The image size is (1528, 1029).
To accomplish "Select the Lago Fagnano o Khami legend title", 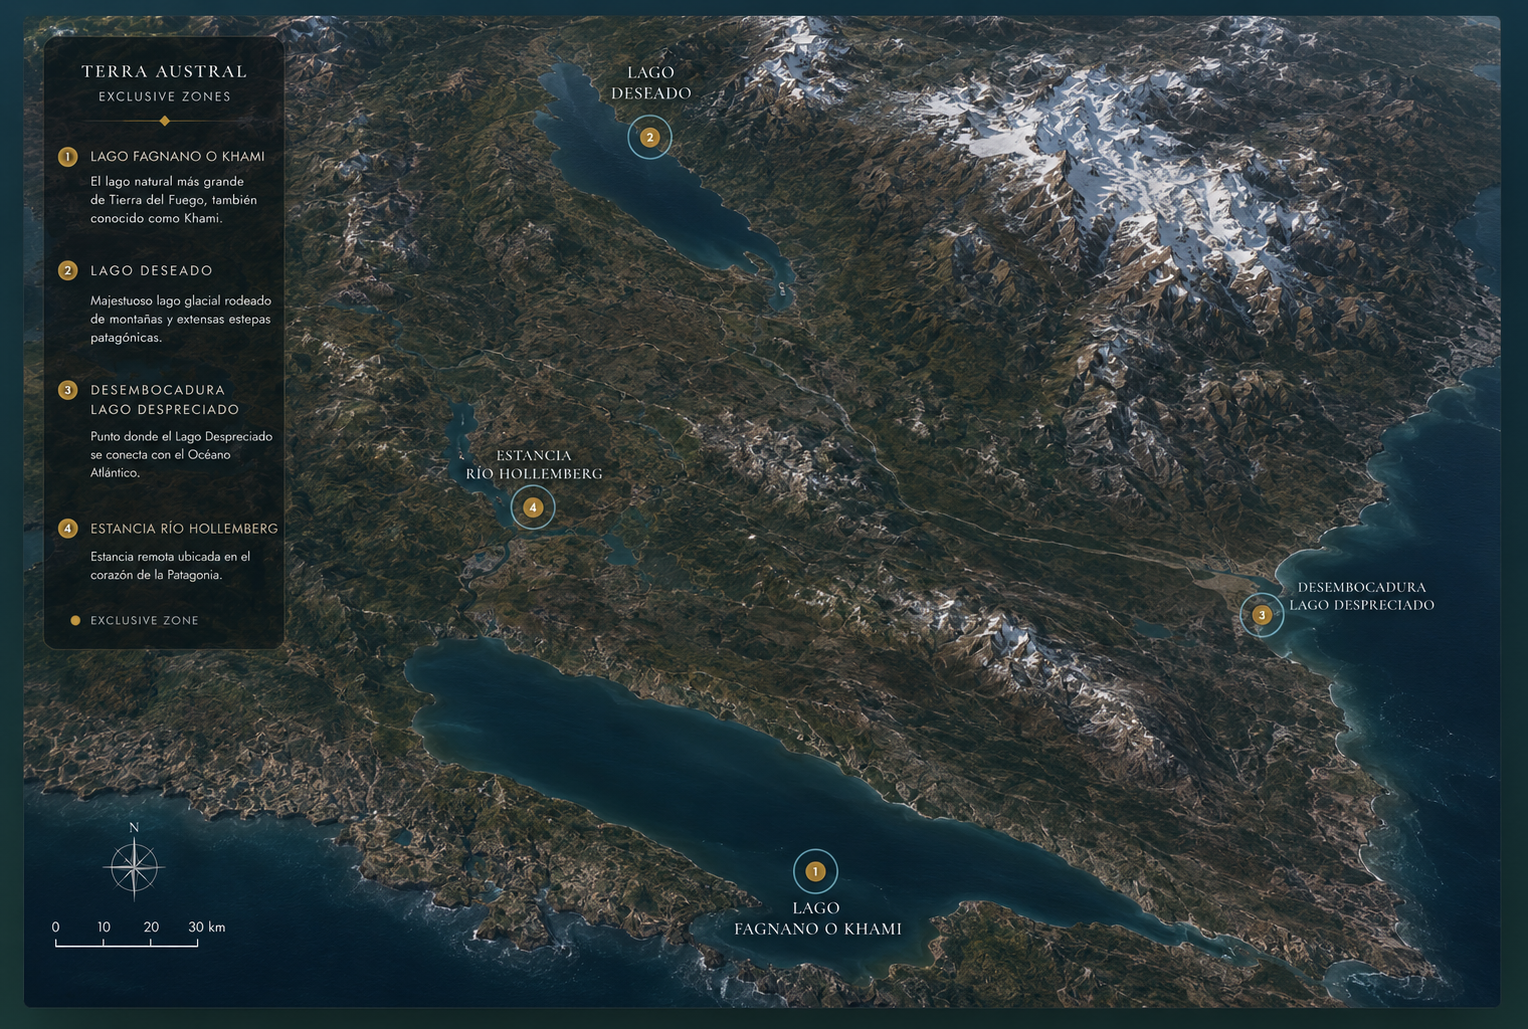I will 177,156.
